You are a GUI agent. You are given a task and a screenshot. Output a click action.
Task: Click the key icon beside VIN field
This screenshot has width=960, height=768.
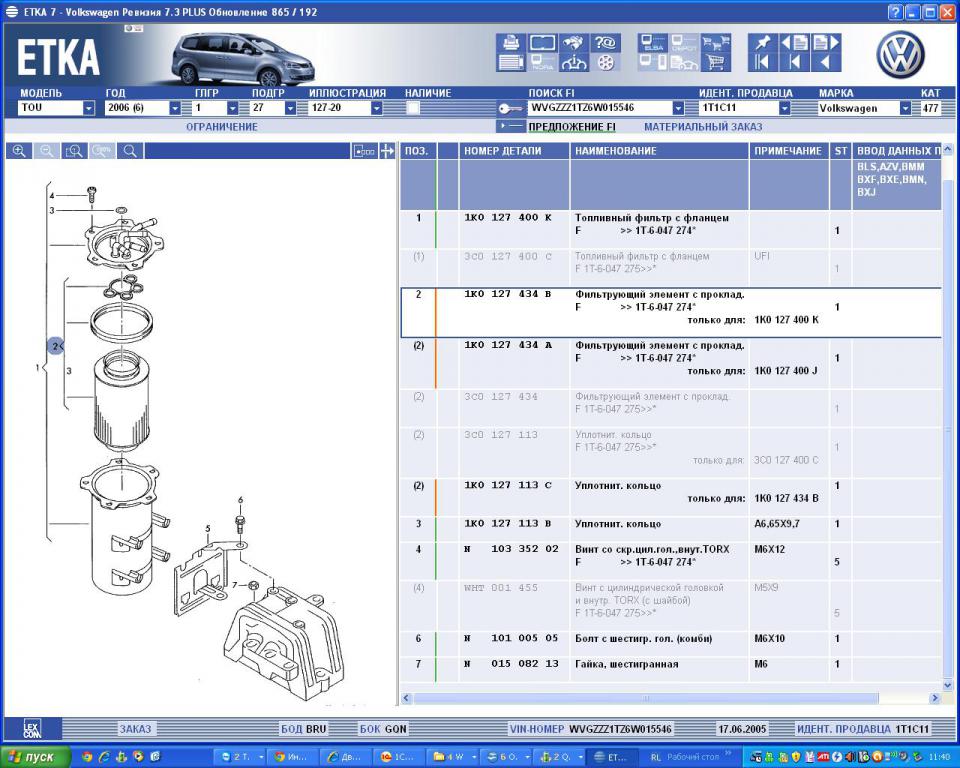coord(510,108)
